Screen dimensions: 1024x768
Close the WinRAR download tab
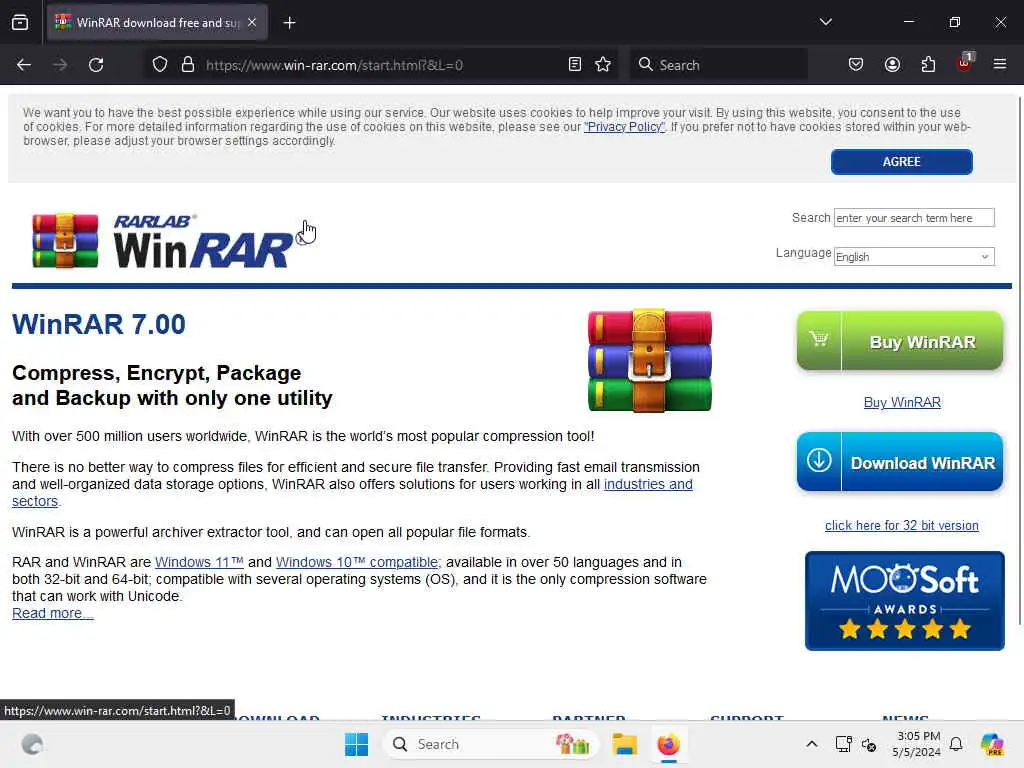click(252, 22)
